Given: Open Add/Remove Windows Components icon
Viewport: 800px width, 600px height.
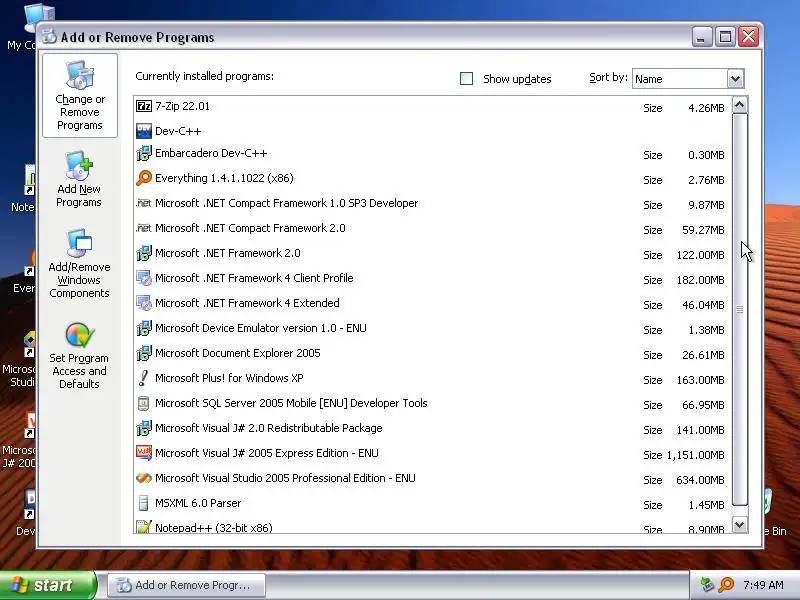Looking at the screenshot, I should tap(79, 243).
